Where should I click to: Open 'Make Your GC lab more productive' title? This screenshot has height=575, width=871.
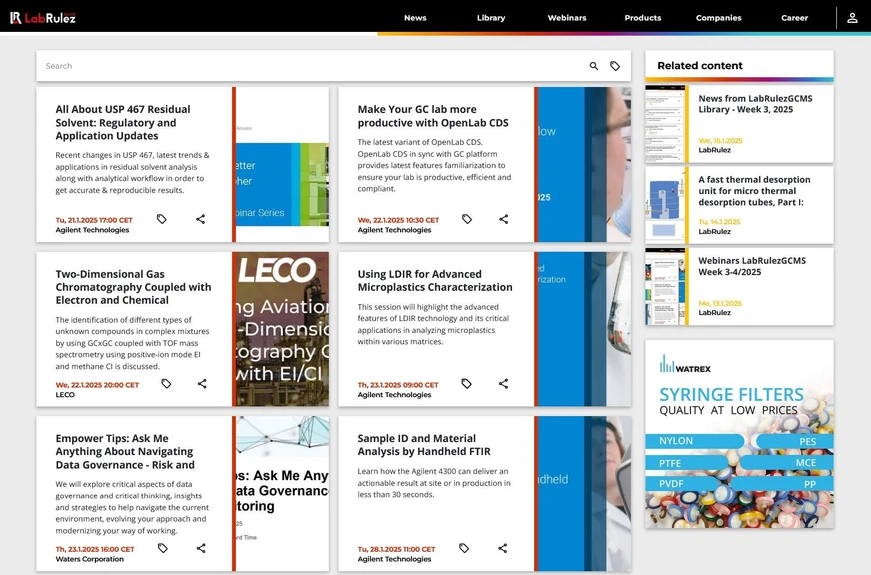click(433, 116)
